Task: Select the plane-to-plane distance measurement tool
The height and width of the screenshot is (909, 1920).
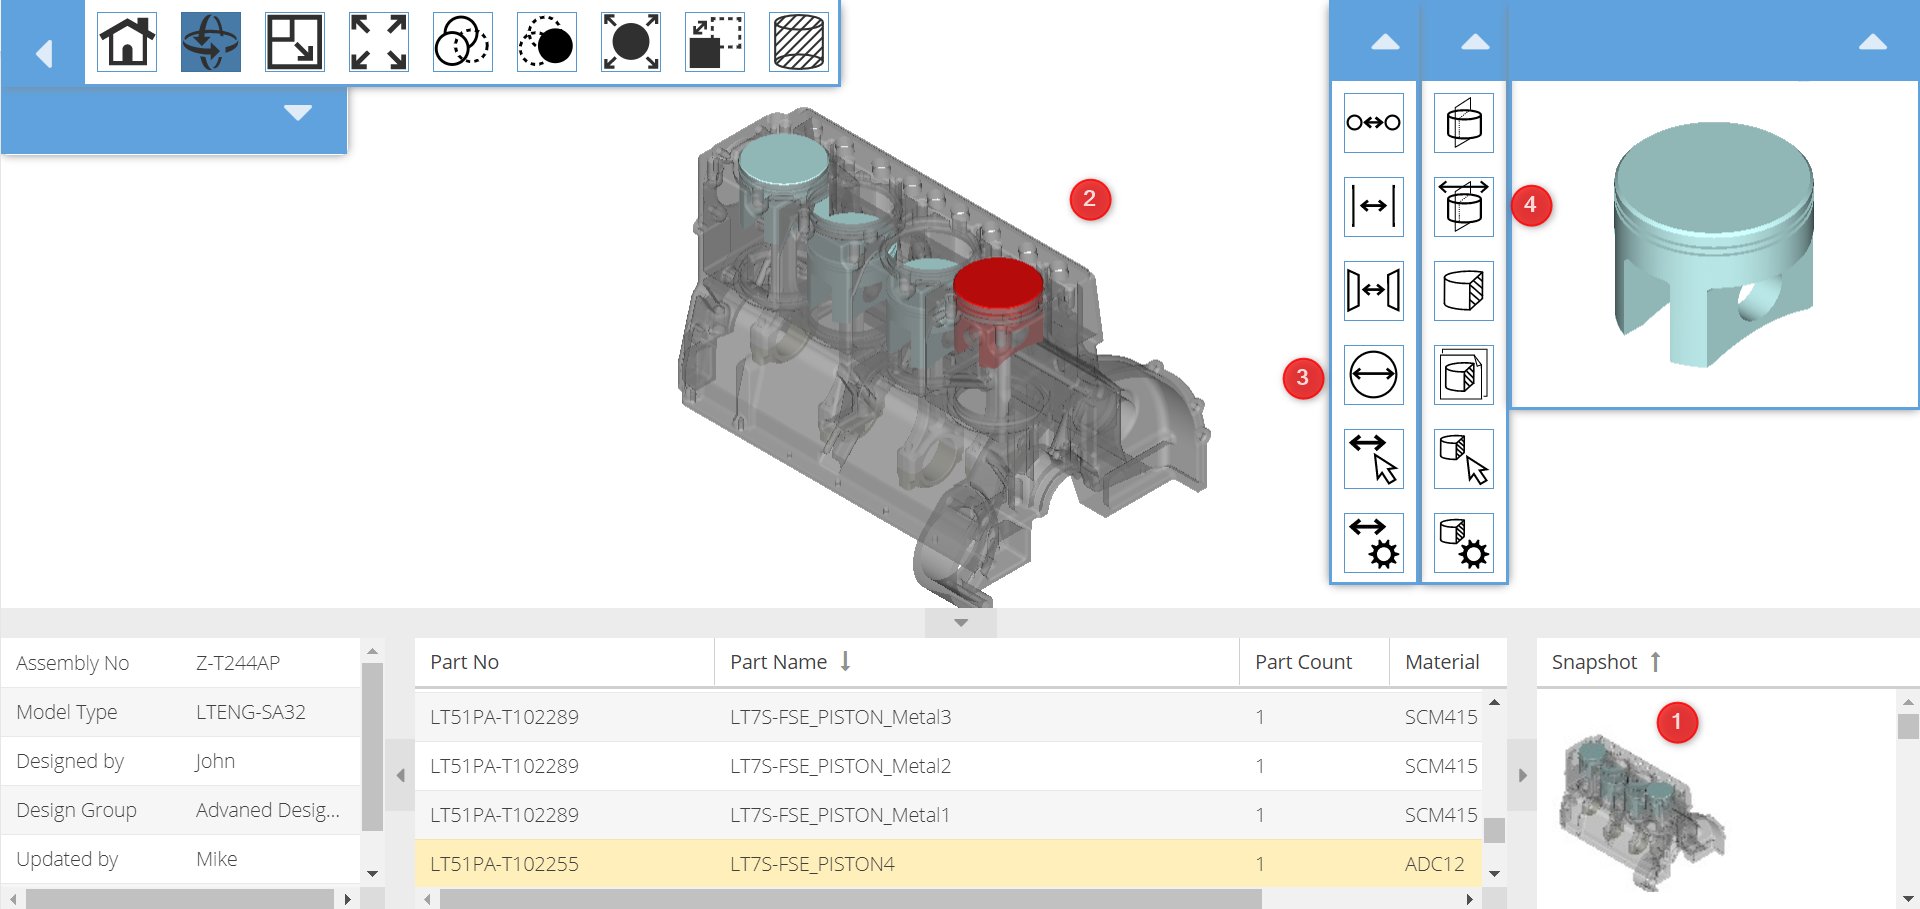Action: pos(1373,290)
